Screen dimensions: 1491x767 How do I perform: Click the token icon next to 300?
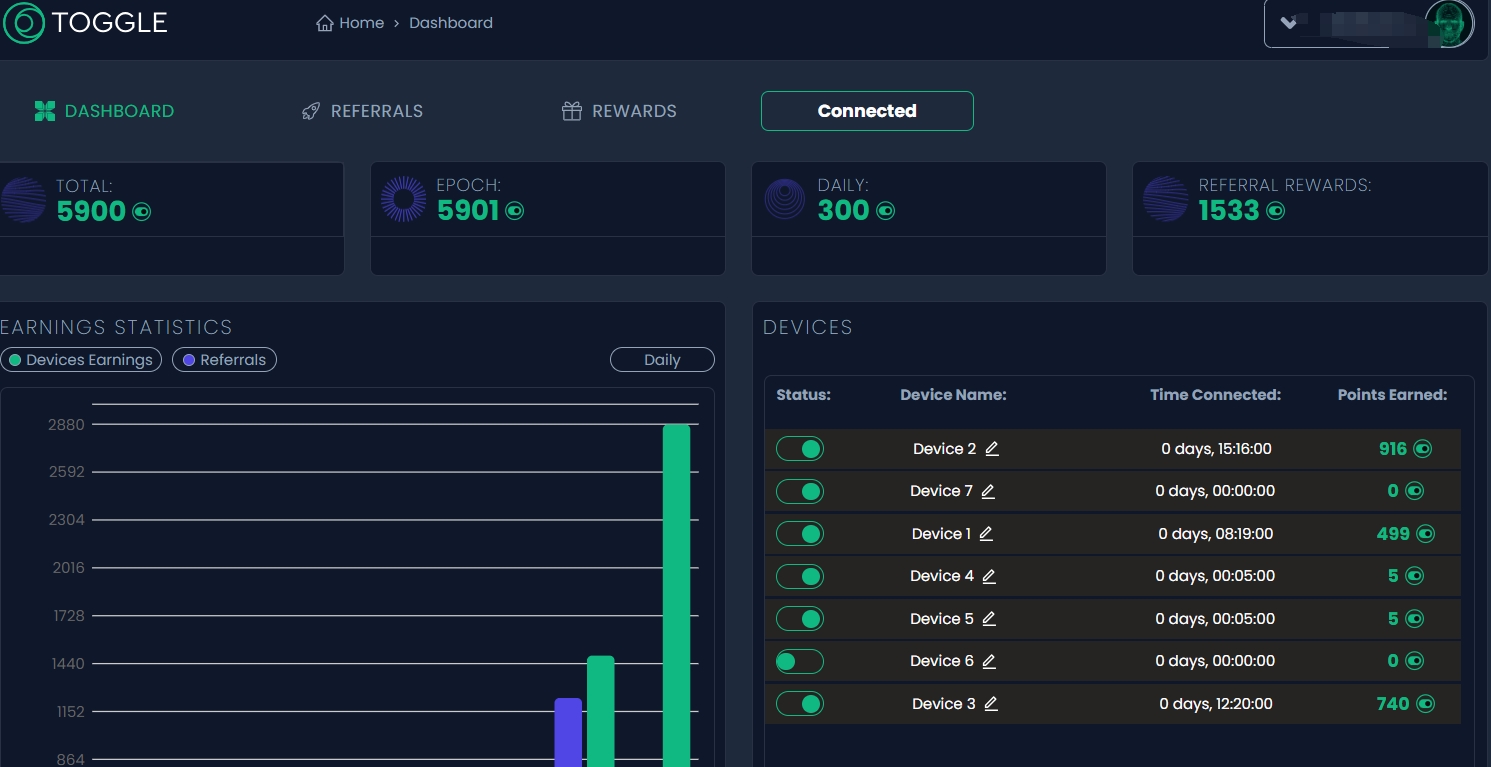point(885,211)
